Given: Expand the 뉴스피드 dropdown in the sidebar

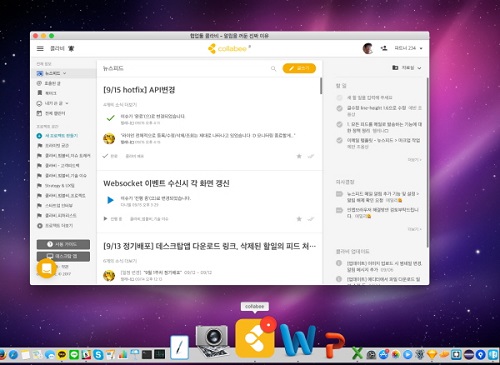Looking at the screenshot, I should coord(65,73).
